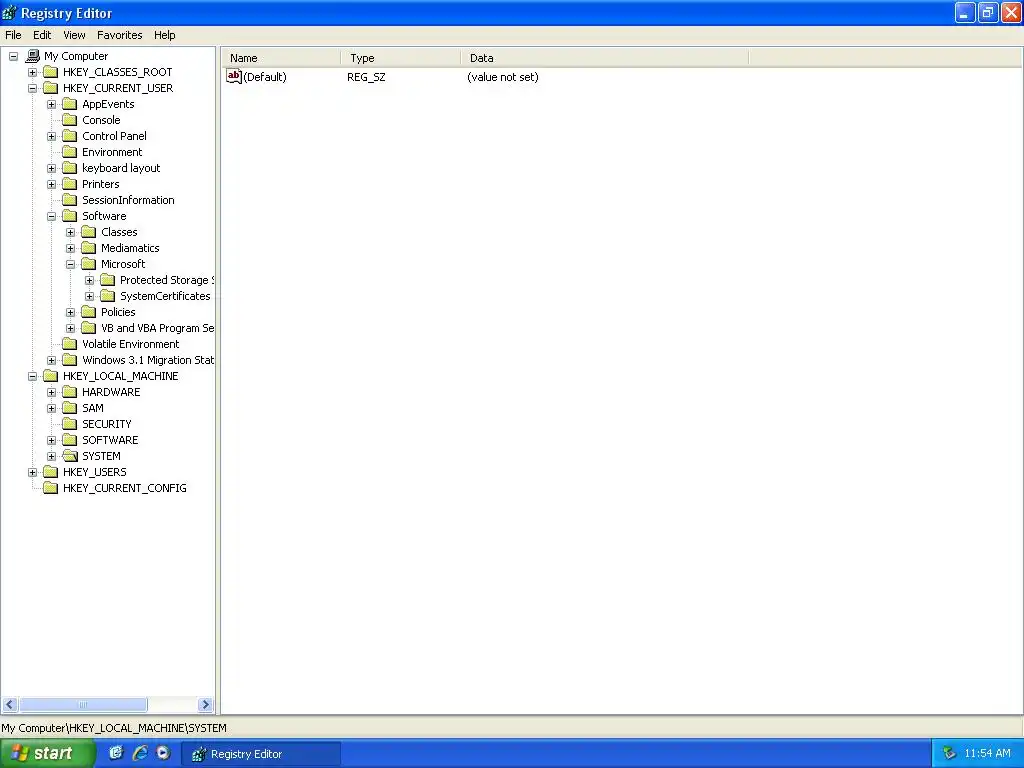Click the SessionInformation folder icon

(x=69, y=200)
